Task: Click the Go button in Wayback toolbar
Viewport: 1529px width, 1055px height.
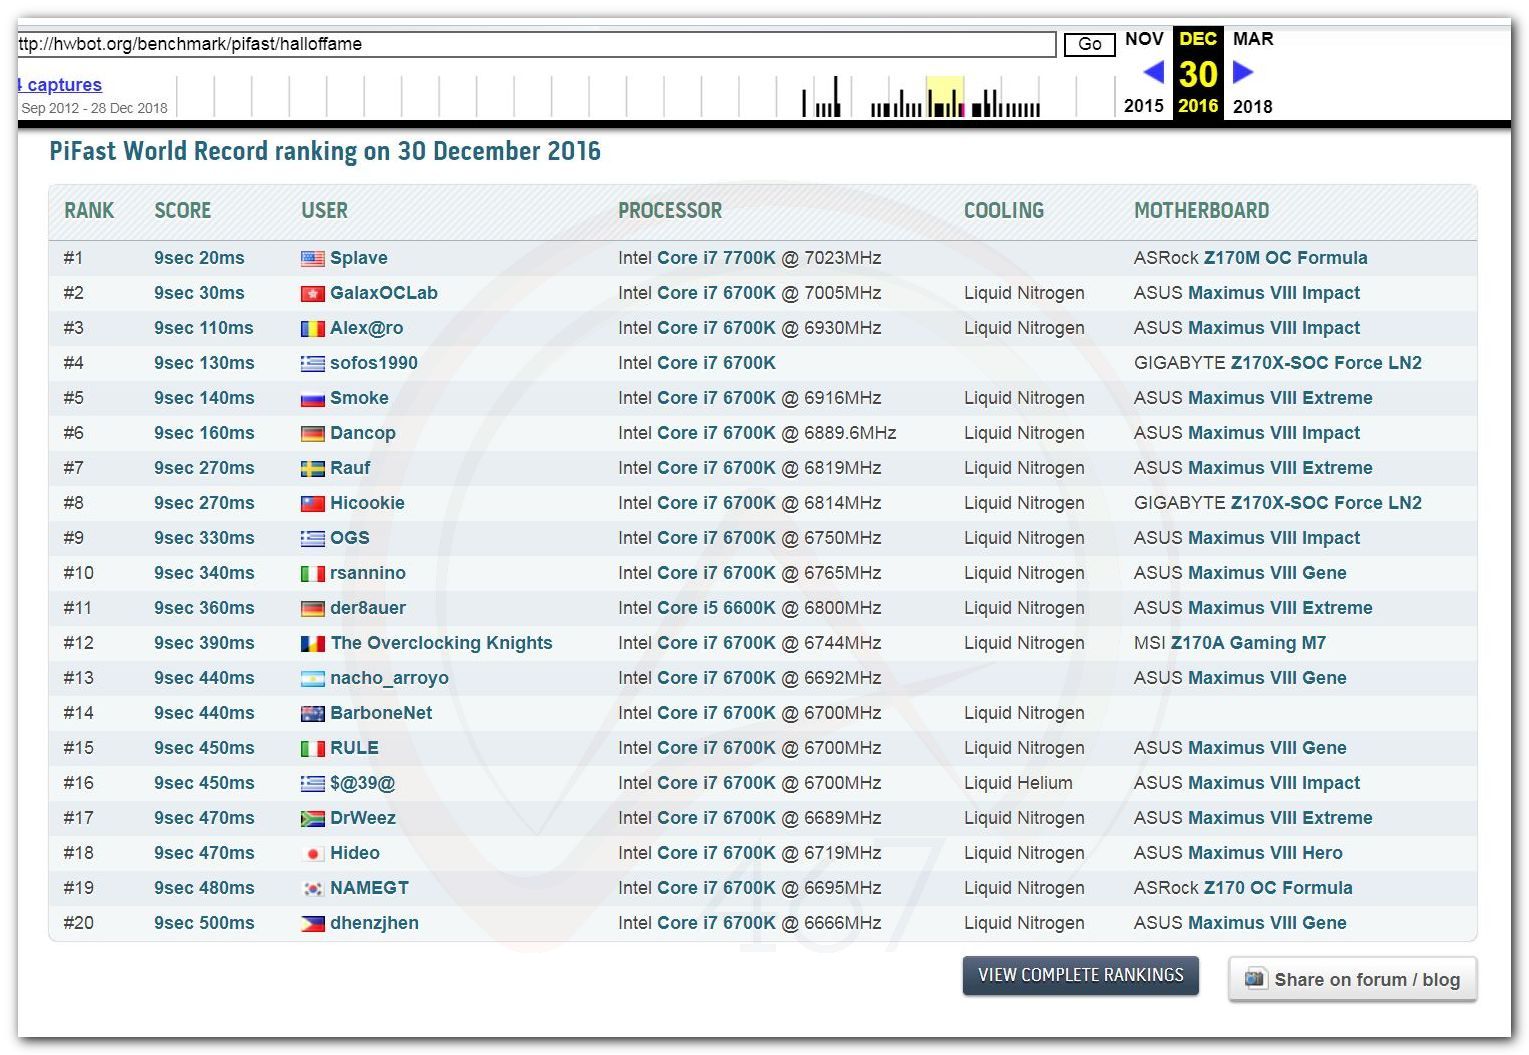Action: 1089,44
